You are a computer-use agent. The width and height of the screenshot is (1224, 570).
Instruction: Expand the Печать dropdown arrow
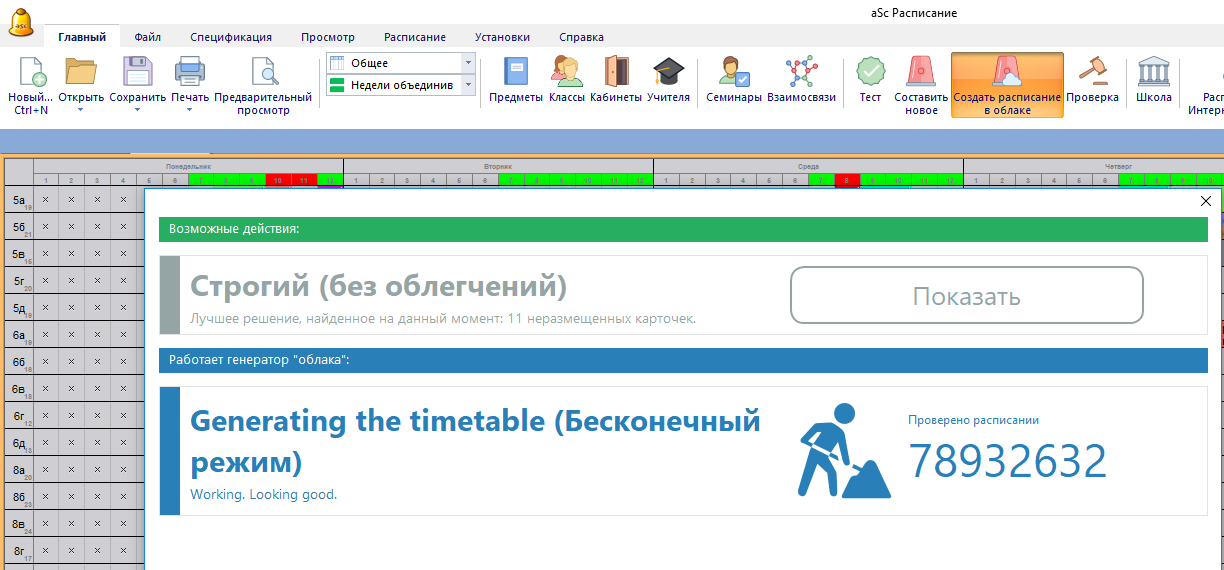click(189, 110)
